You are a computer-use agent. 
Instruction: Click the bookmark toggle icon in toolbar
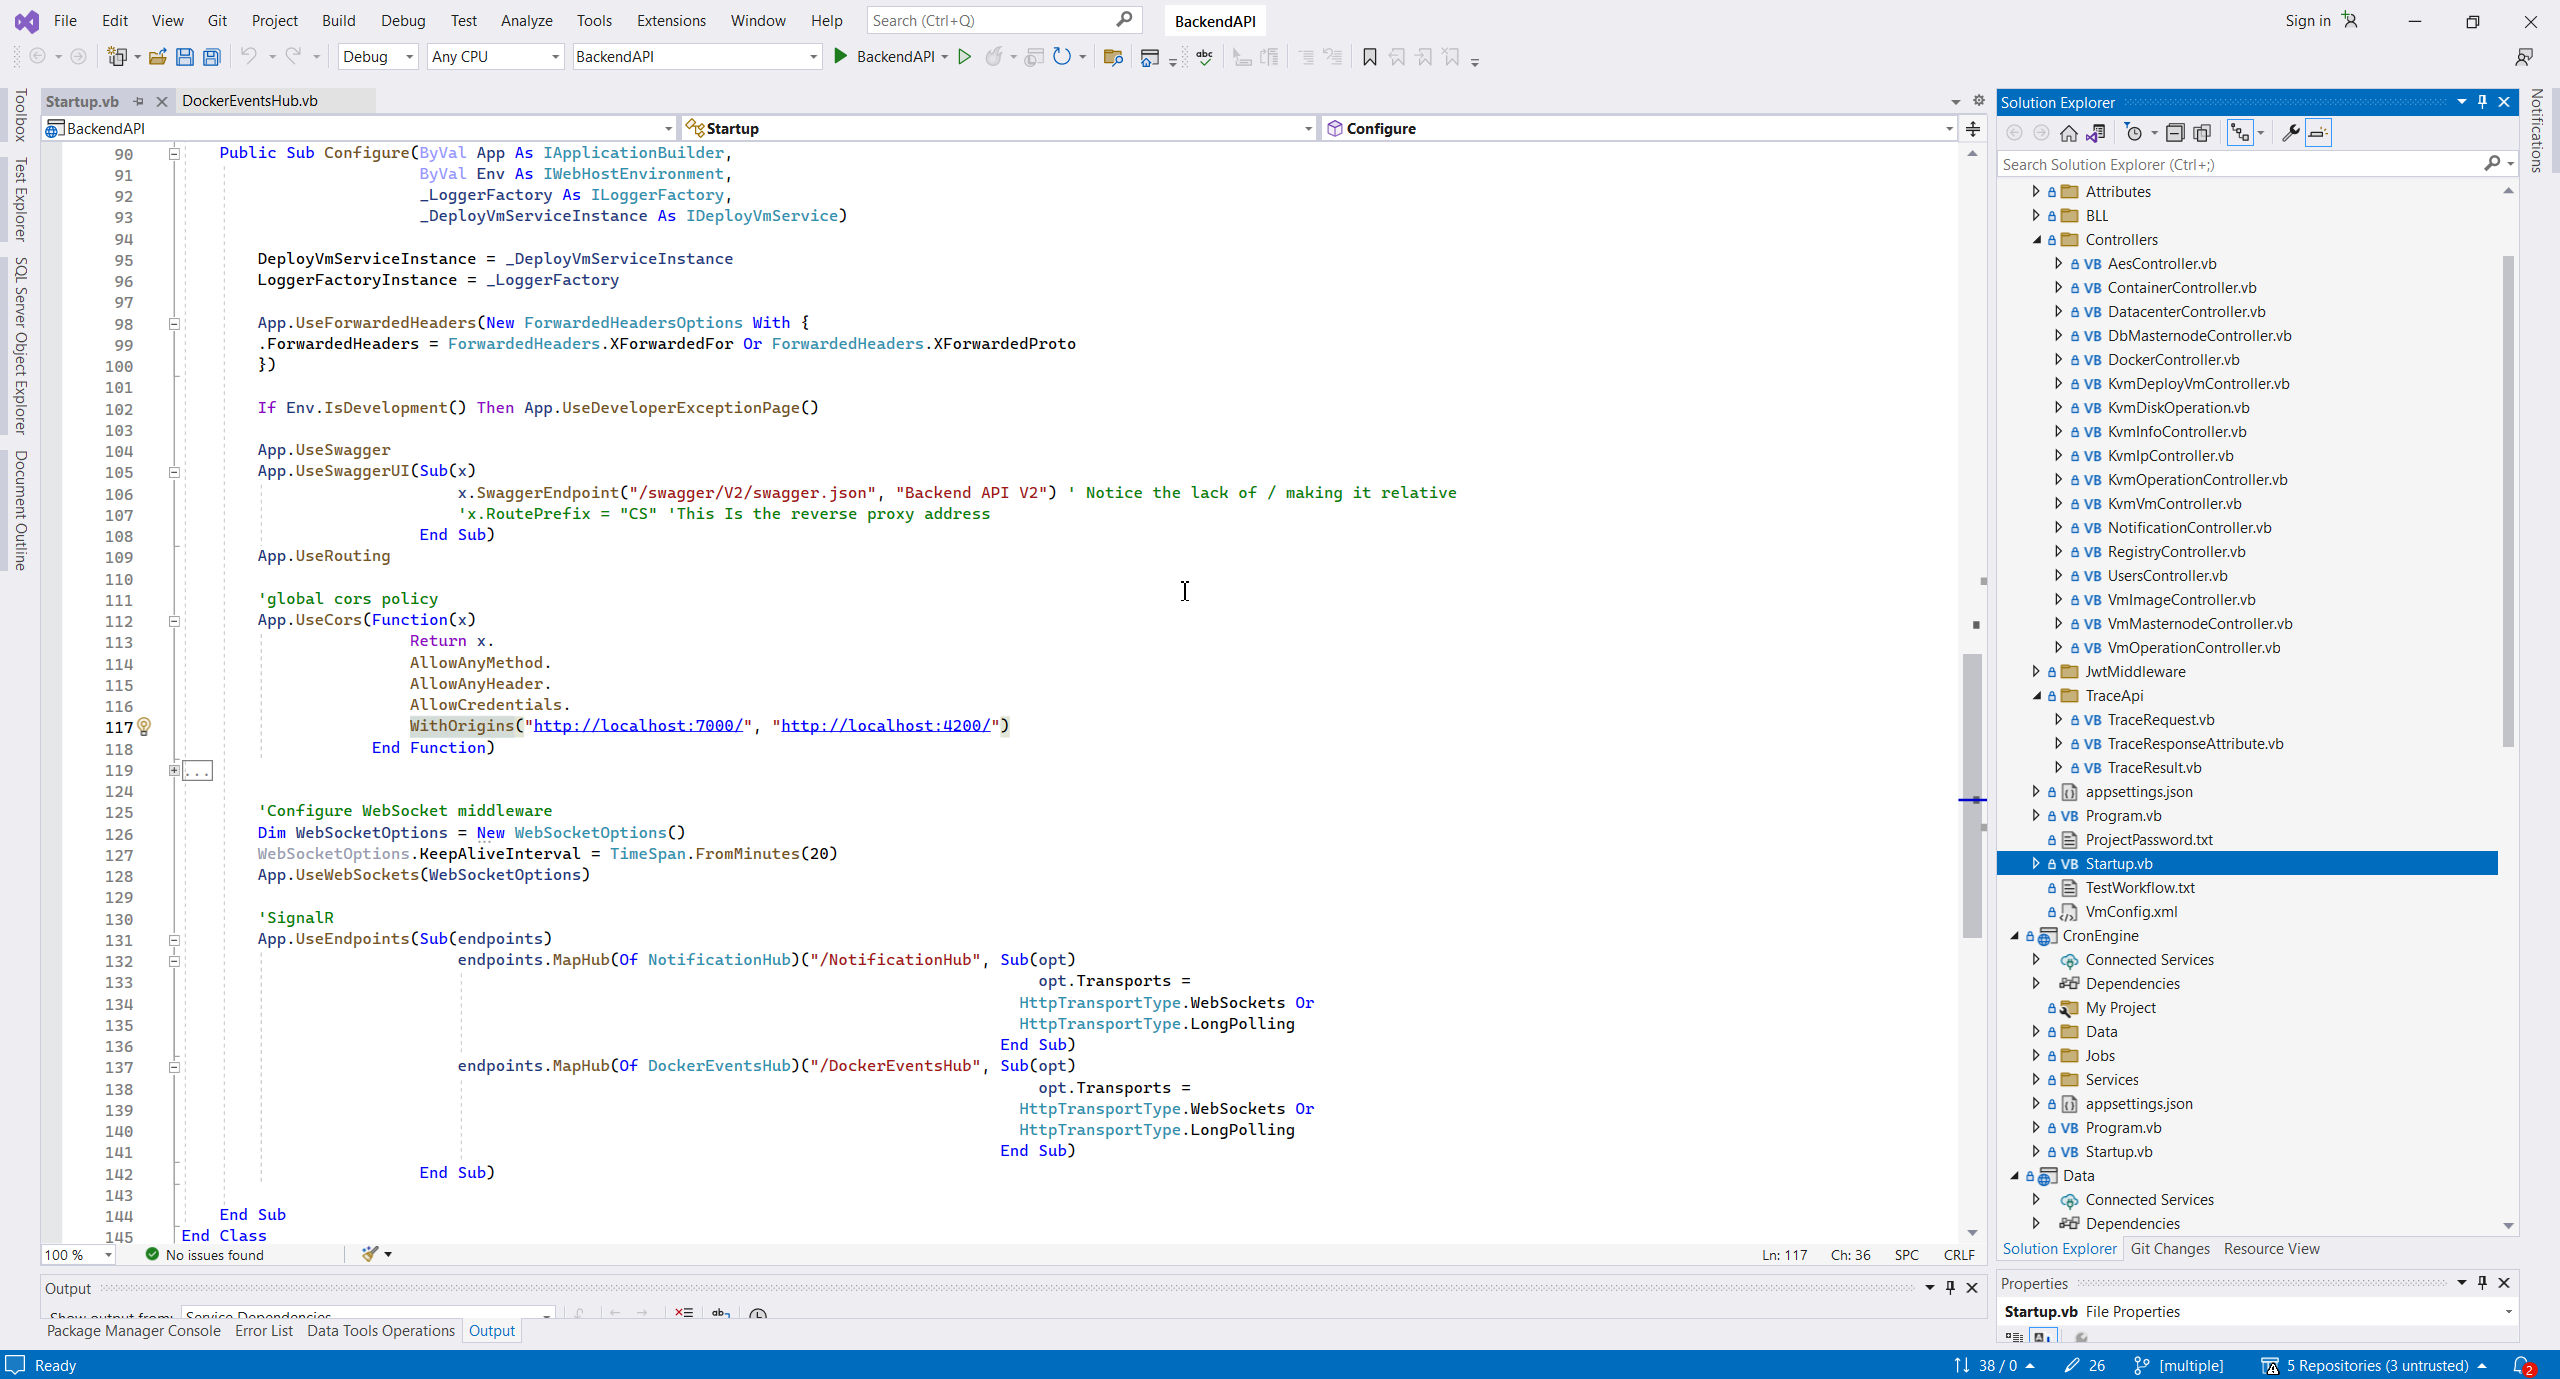[x=1370, y=57]
